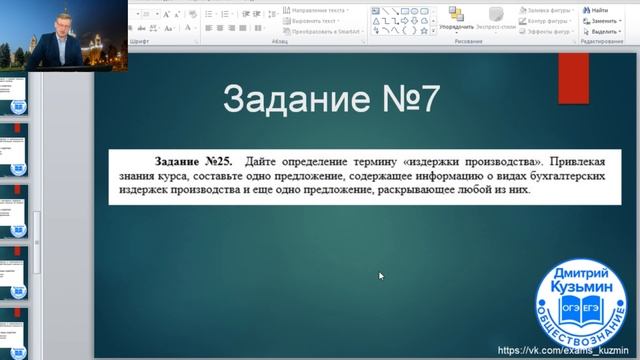
Task: Select the Cloud shape
Action: point(424,21)
